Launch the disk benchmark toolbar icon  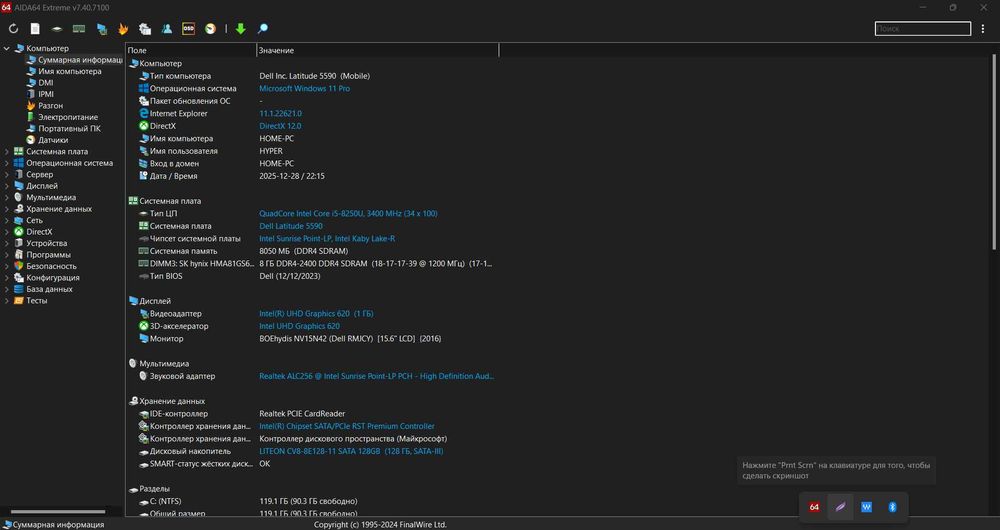pos(57,29)
